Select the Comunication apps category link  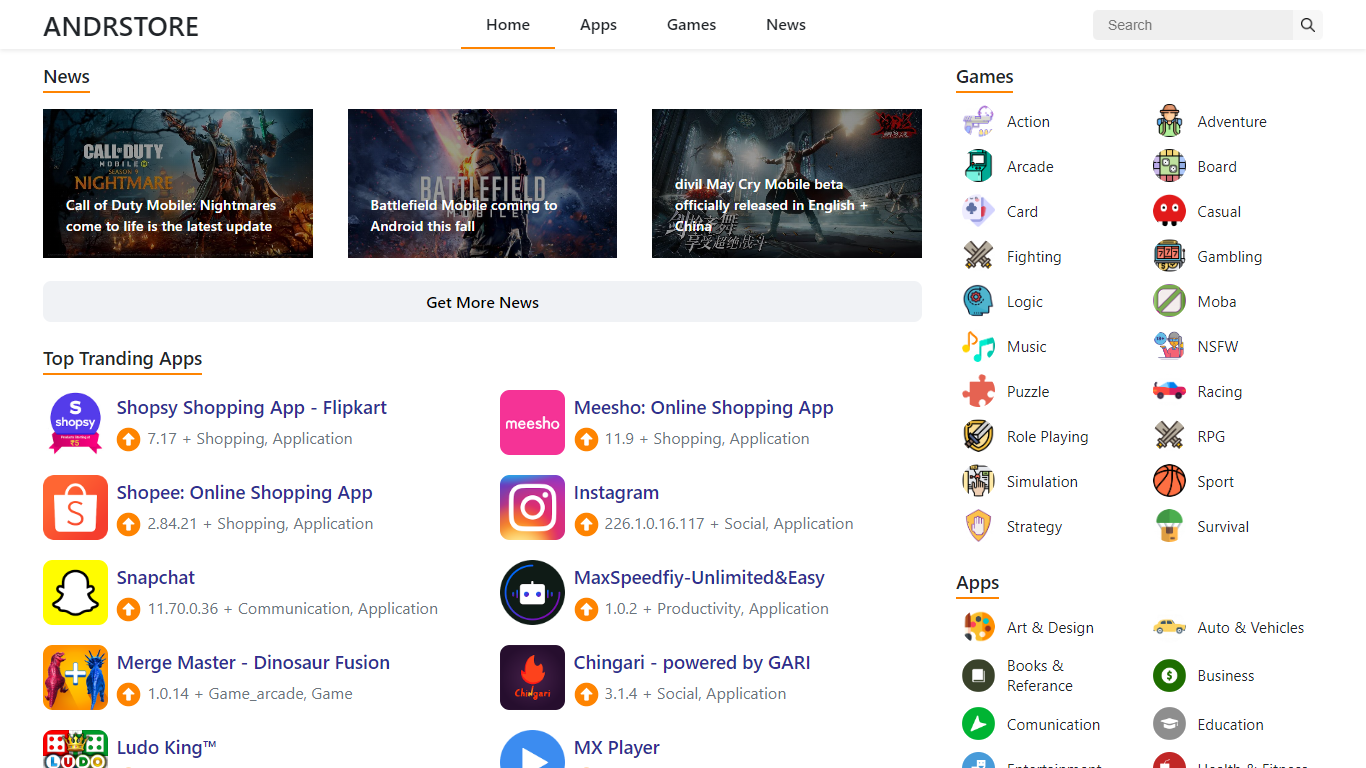pyautogui.click(x=1053, y=724)
